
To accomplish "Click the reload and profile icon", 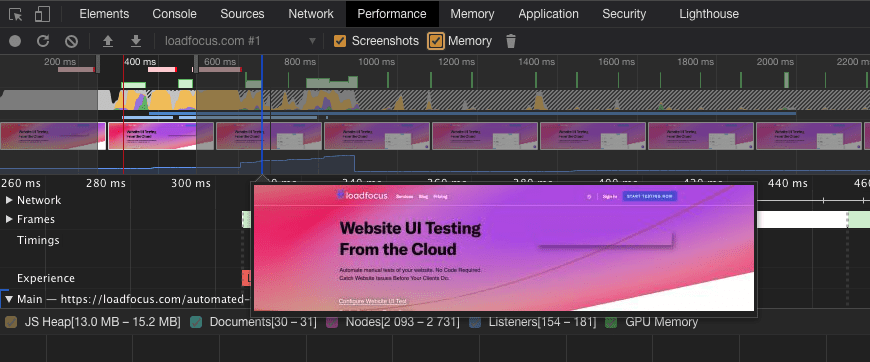I will coord(43,41).
